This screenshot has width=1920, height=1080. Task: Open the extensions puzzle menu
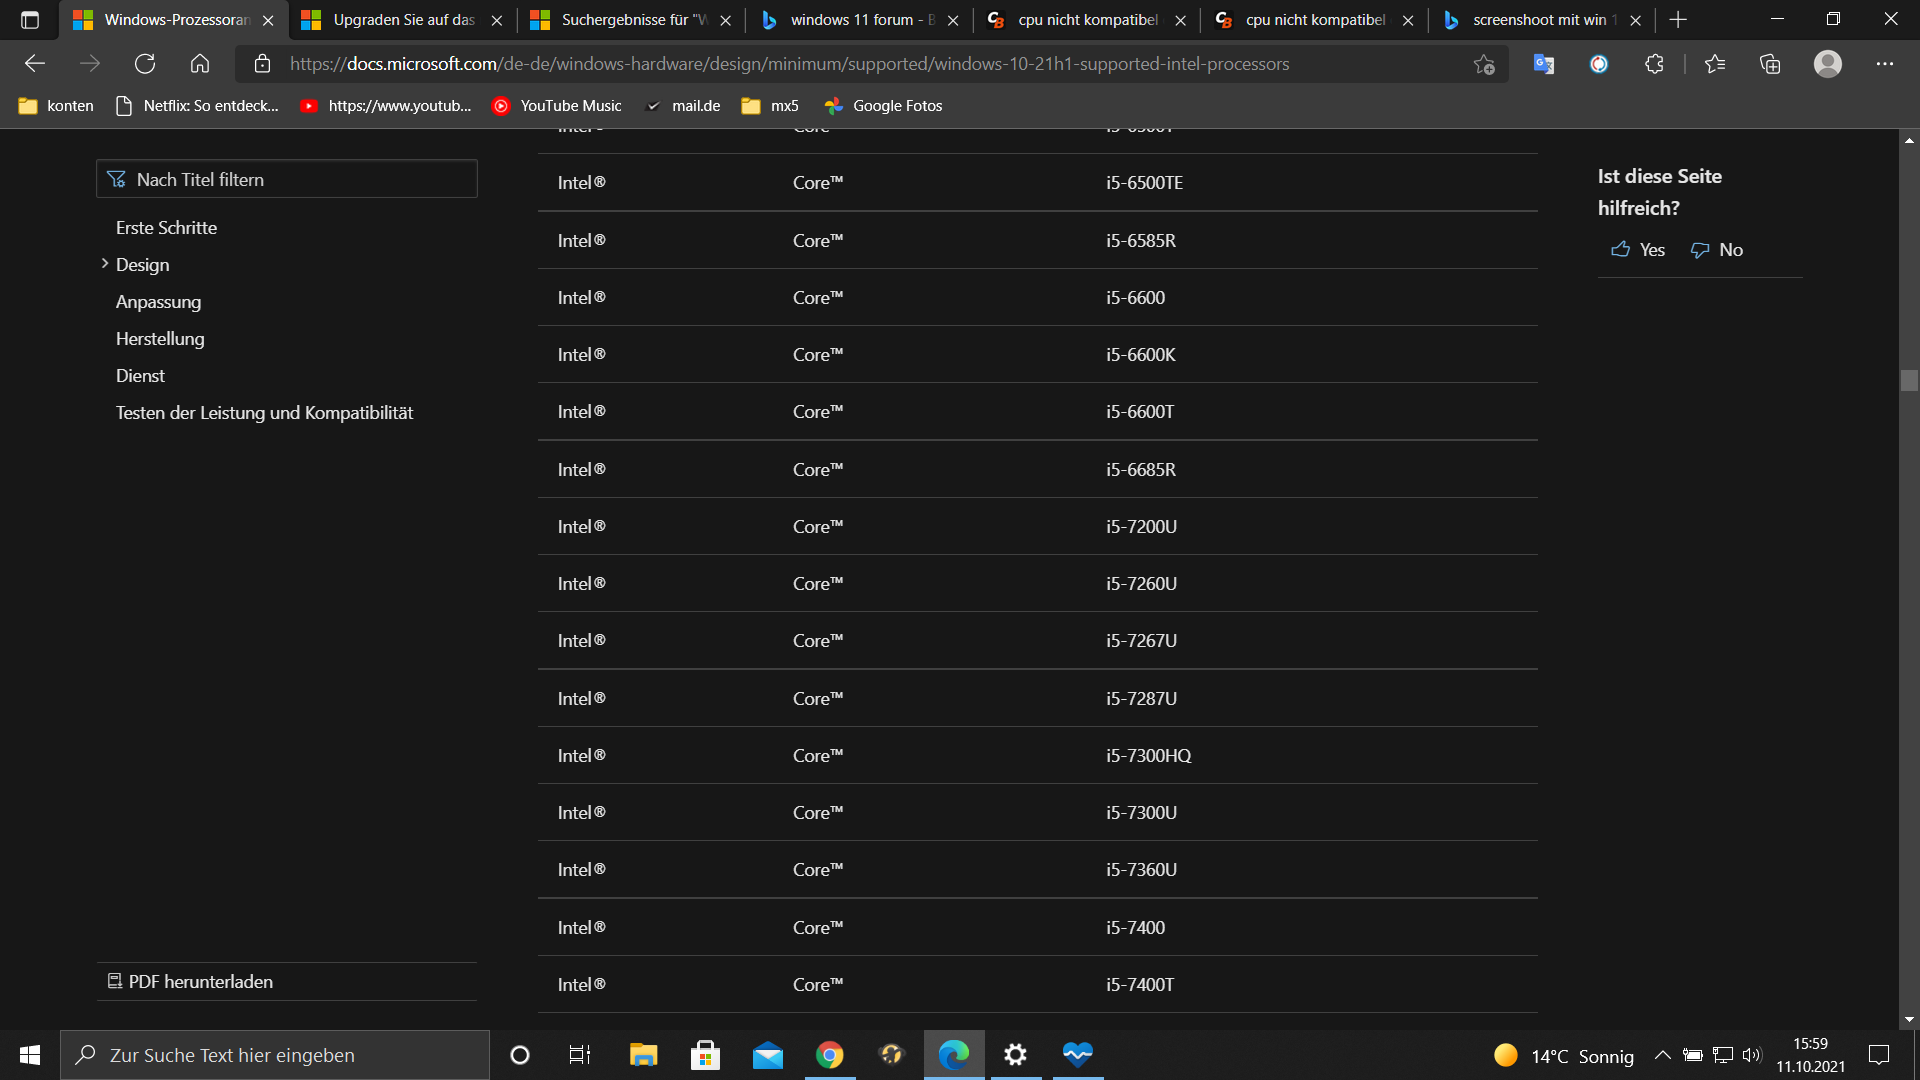(1654, 64)
